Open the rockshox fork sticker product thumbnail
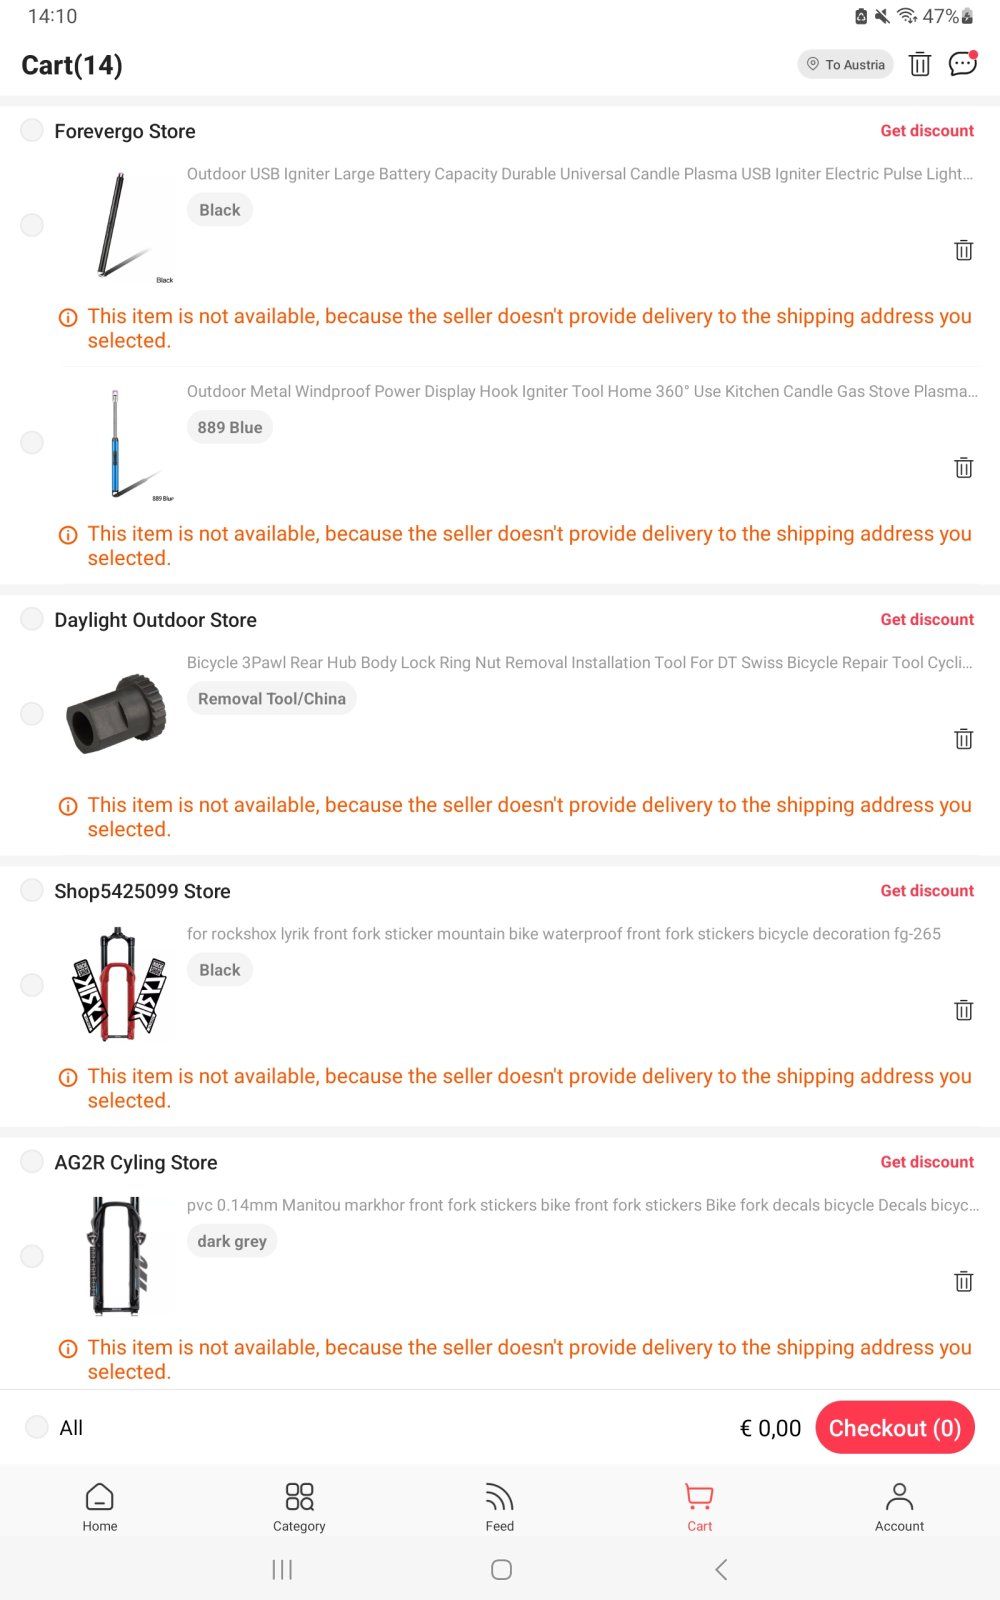This screenshot has width=1000, height=1600. (119, 984)
